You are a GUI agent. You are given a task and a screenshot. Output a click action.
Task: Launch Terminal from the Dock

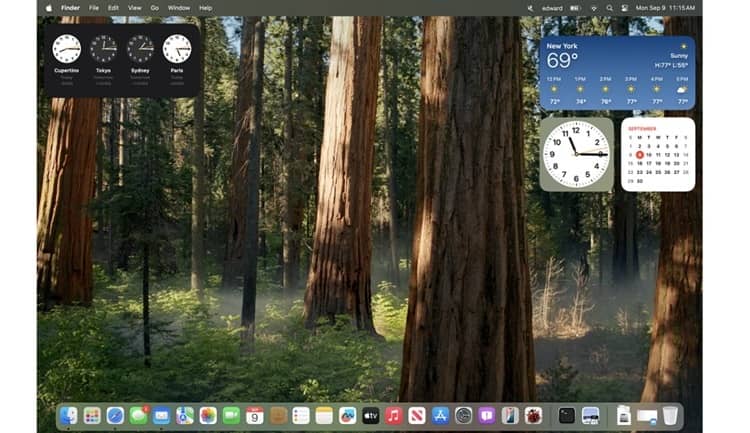(x=566, y=416)
